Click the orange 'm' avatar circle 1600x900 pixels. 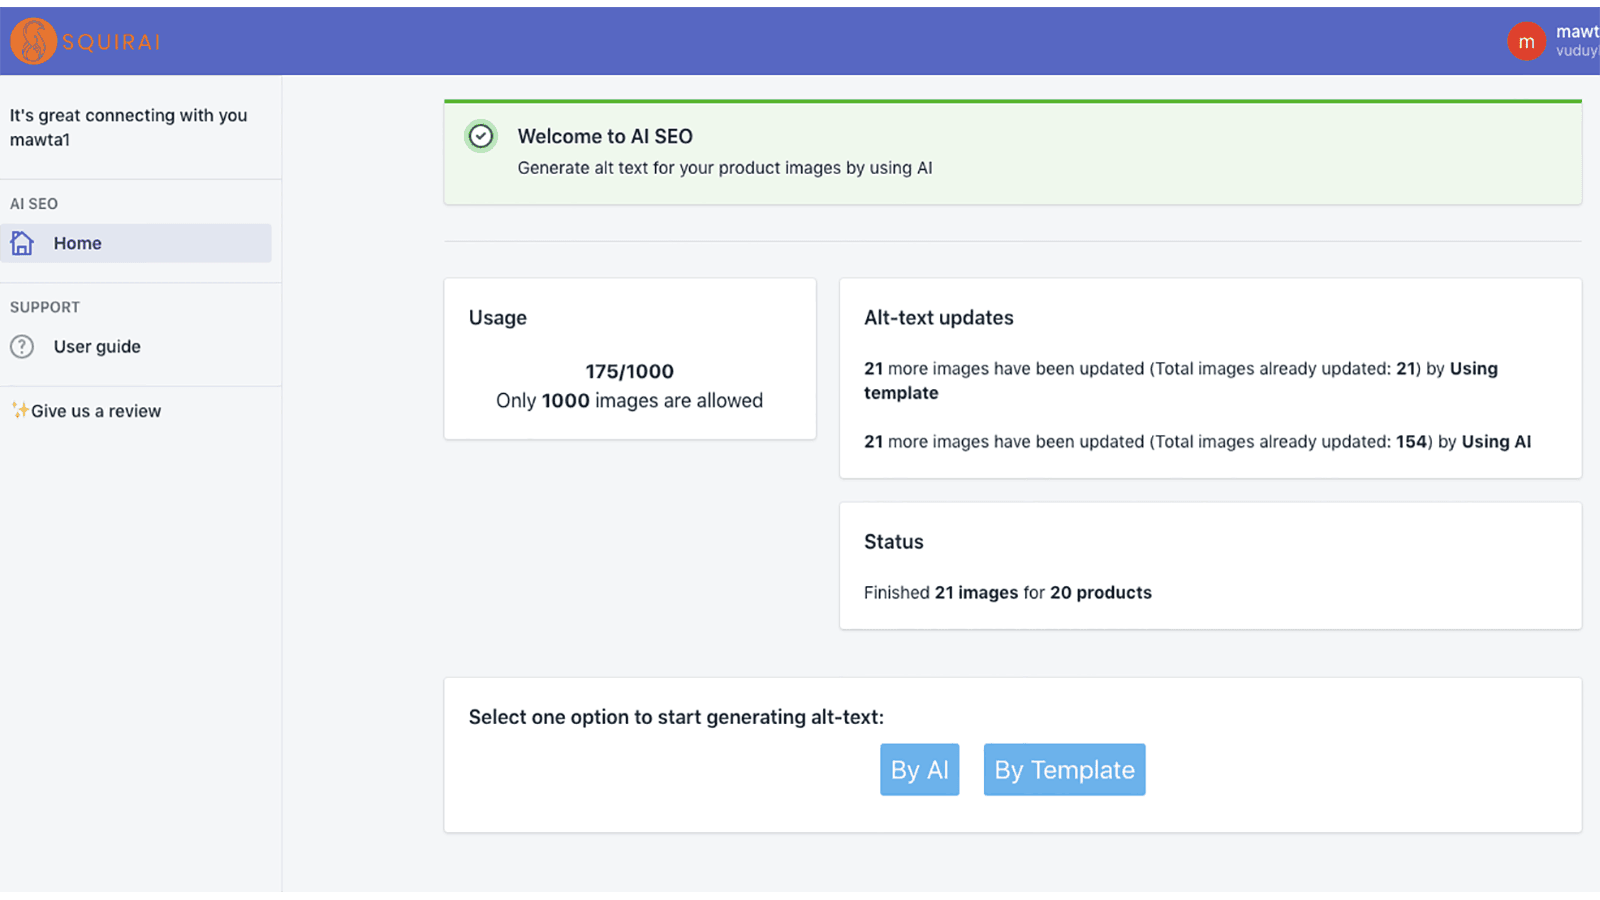click(x=1526, y=41)
